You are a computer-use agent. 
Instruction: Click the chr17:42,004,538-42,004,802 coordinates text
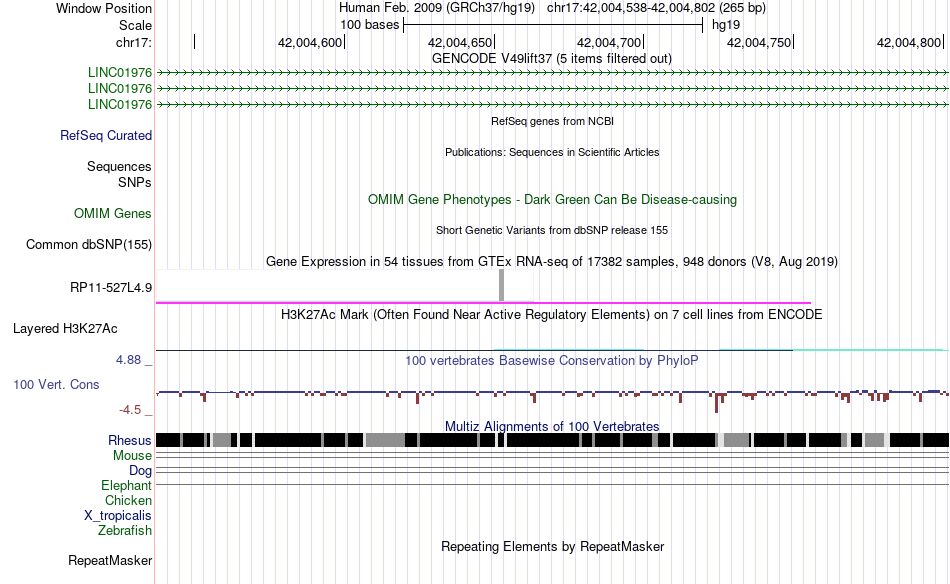pos(656,8)
